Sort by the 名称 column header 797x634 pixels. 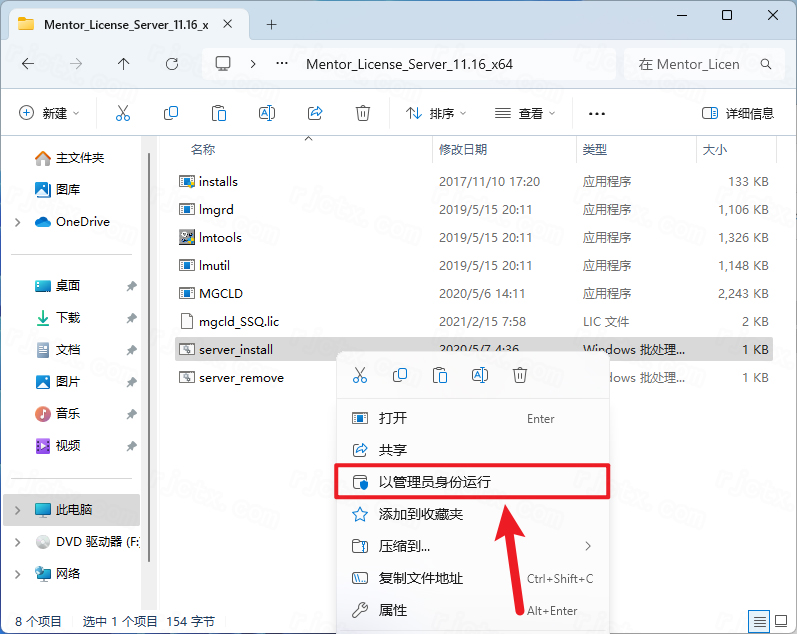click(203, 149)
